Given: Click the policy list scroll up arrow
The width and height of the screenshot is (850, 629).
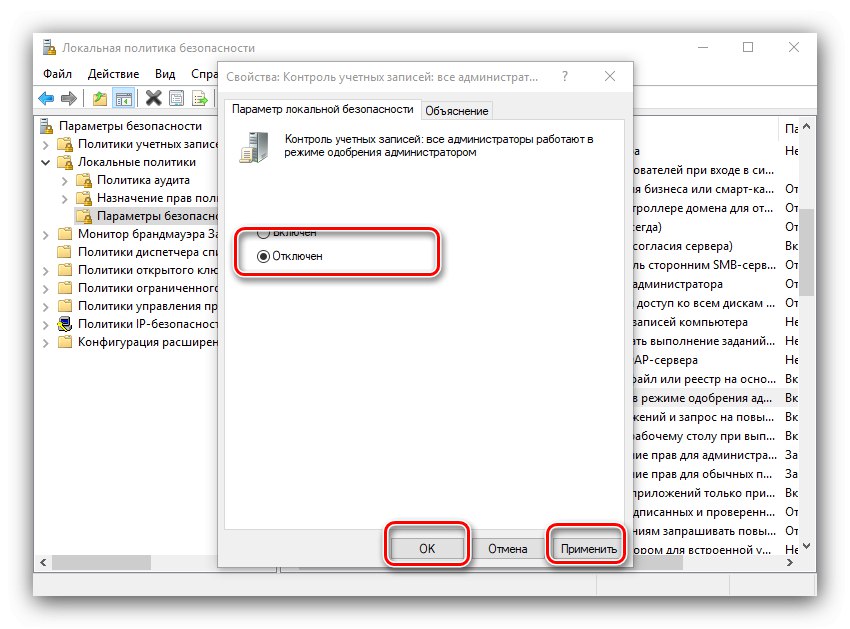Looking at the screenshot, I should (x=807, y=126).
